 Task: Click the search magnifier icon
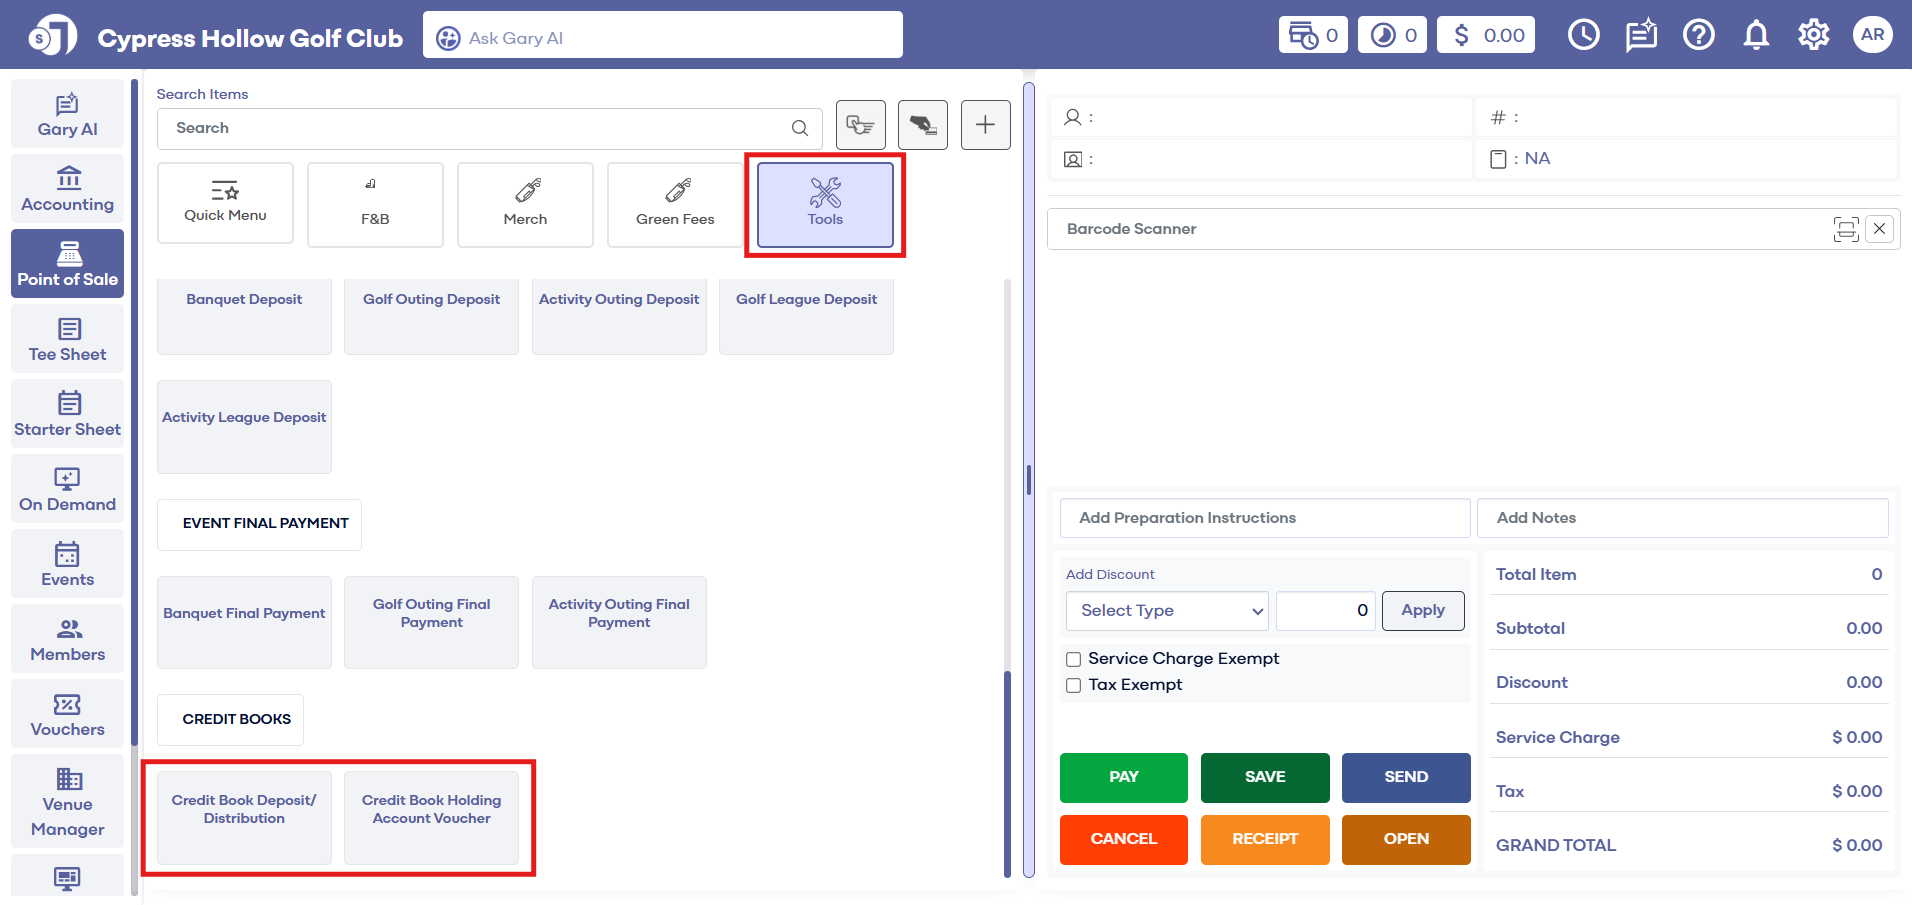click(x=800, y=128)
